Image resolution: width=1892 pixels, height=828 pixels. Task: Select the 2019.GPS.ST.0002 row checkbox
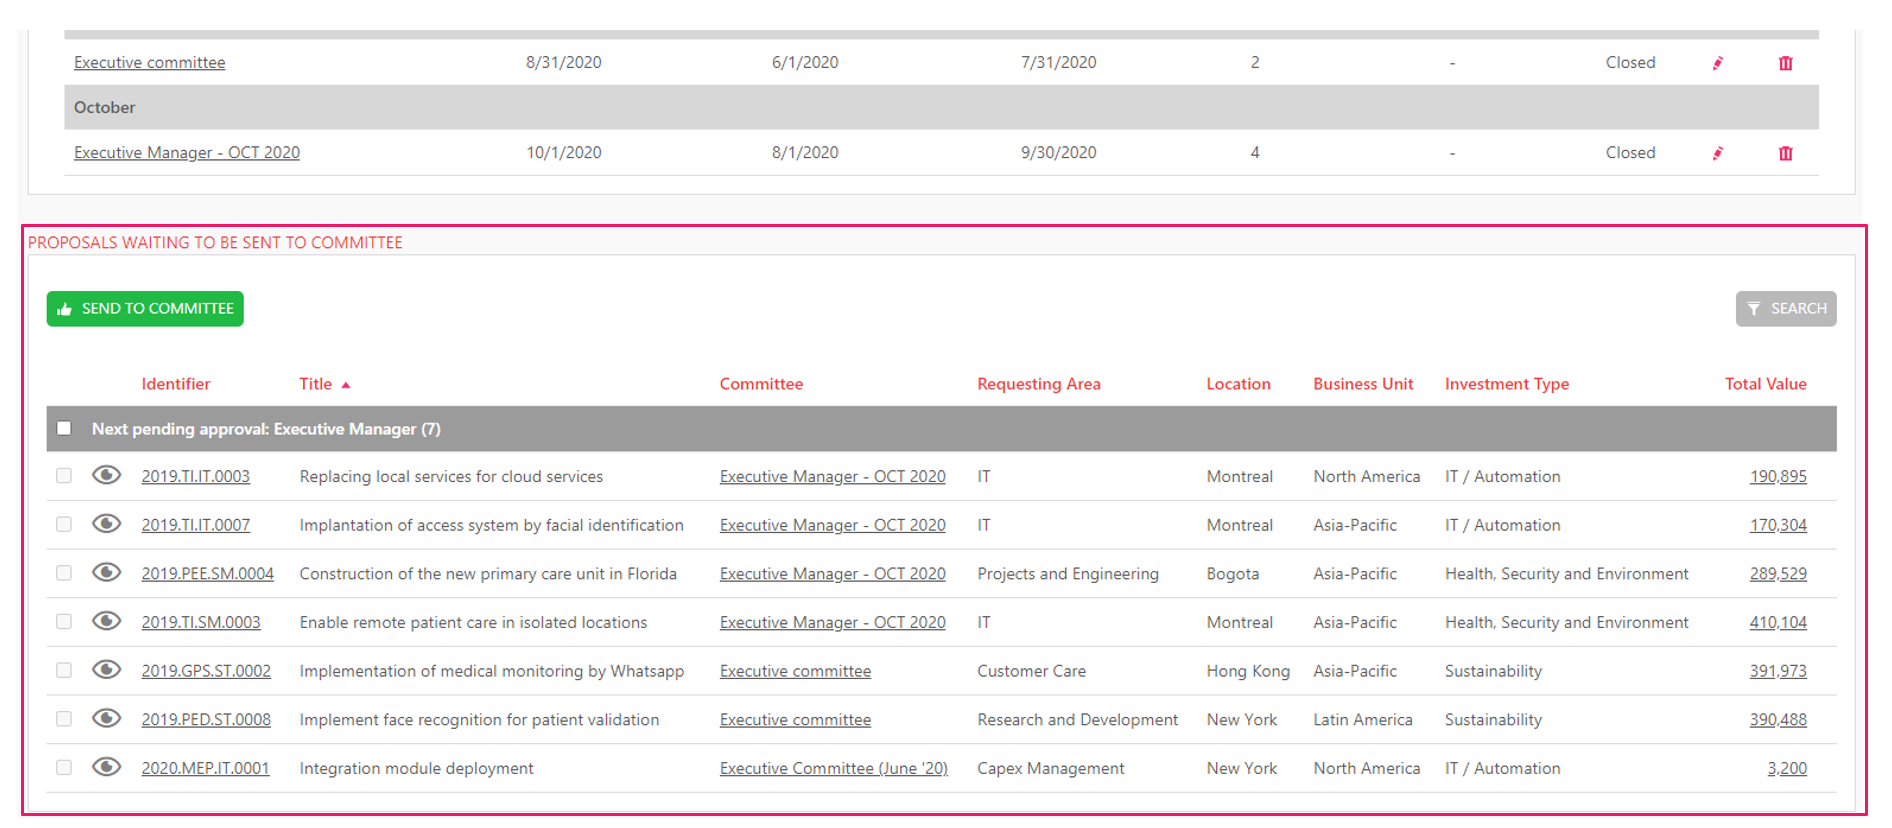64,670
